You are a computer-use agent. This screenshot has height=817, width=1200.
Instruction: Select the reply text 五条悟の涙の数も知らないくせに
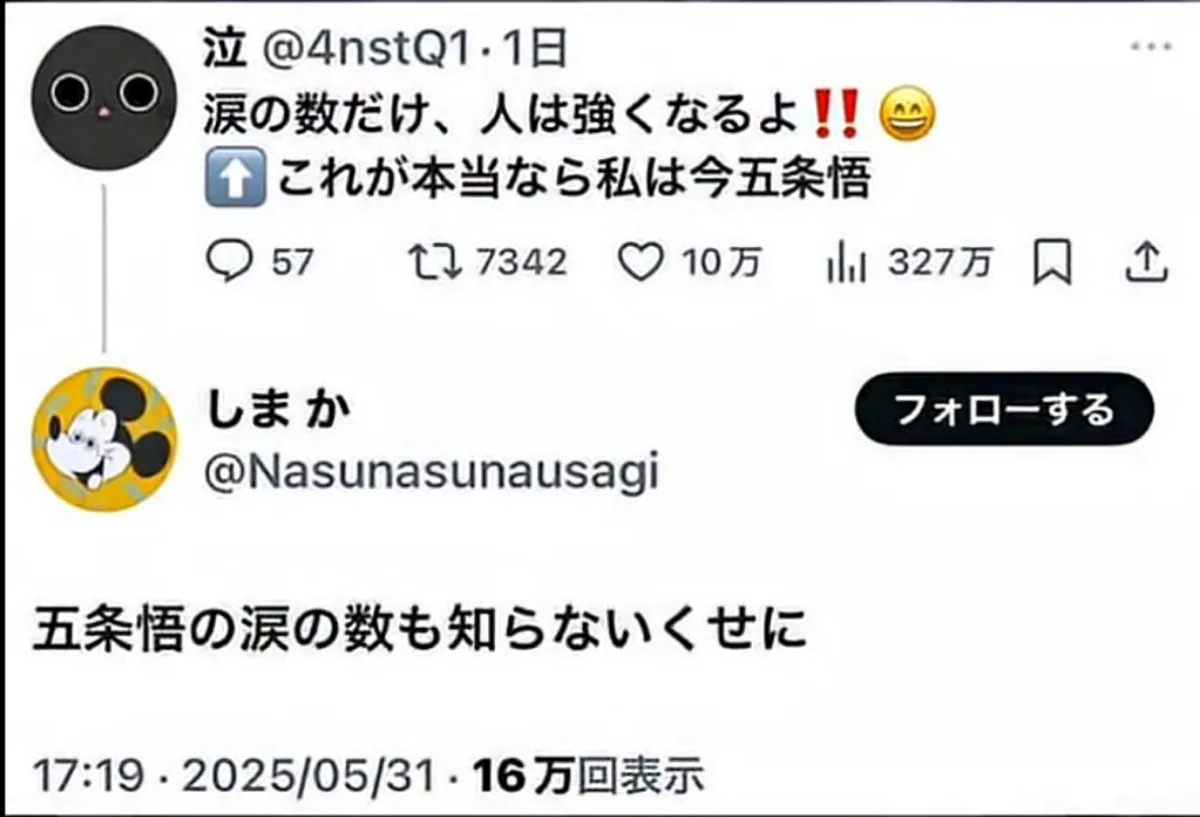tap(420, 632)
